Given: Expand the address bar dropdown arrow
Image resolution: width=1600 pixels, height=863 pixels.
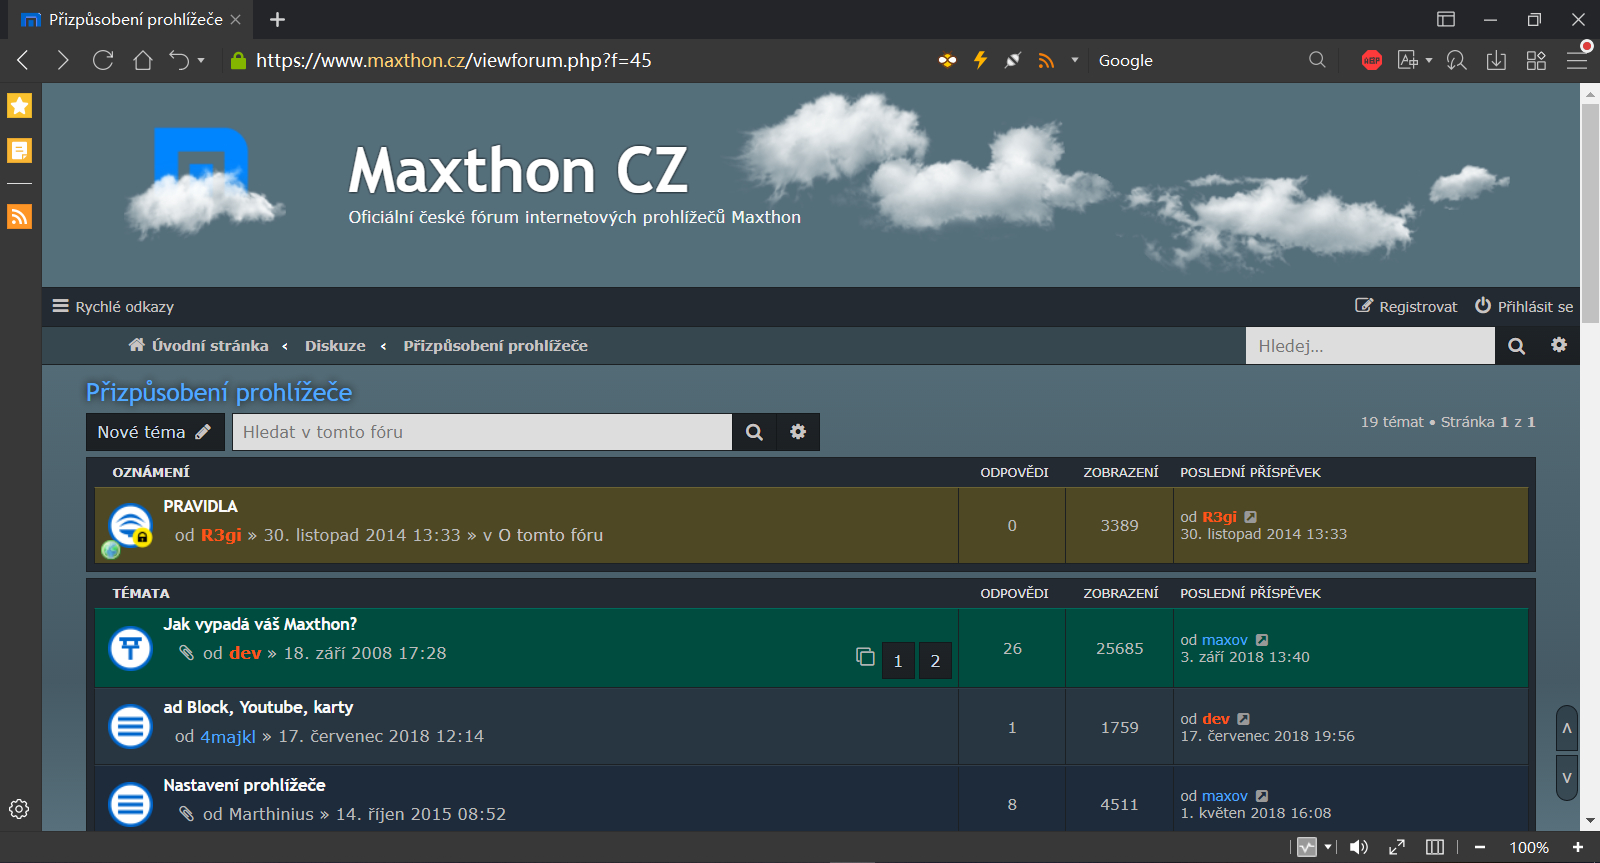Looking at the screenshot, I should 1075,60.
